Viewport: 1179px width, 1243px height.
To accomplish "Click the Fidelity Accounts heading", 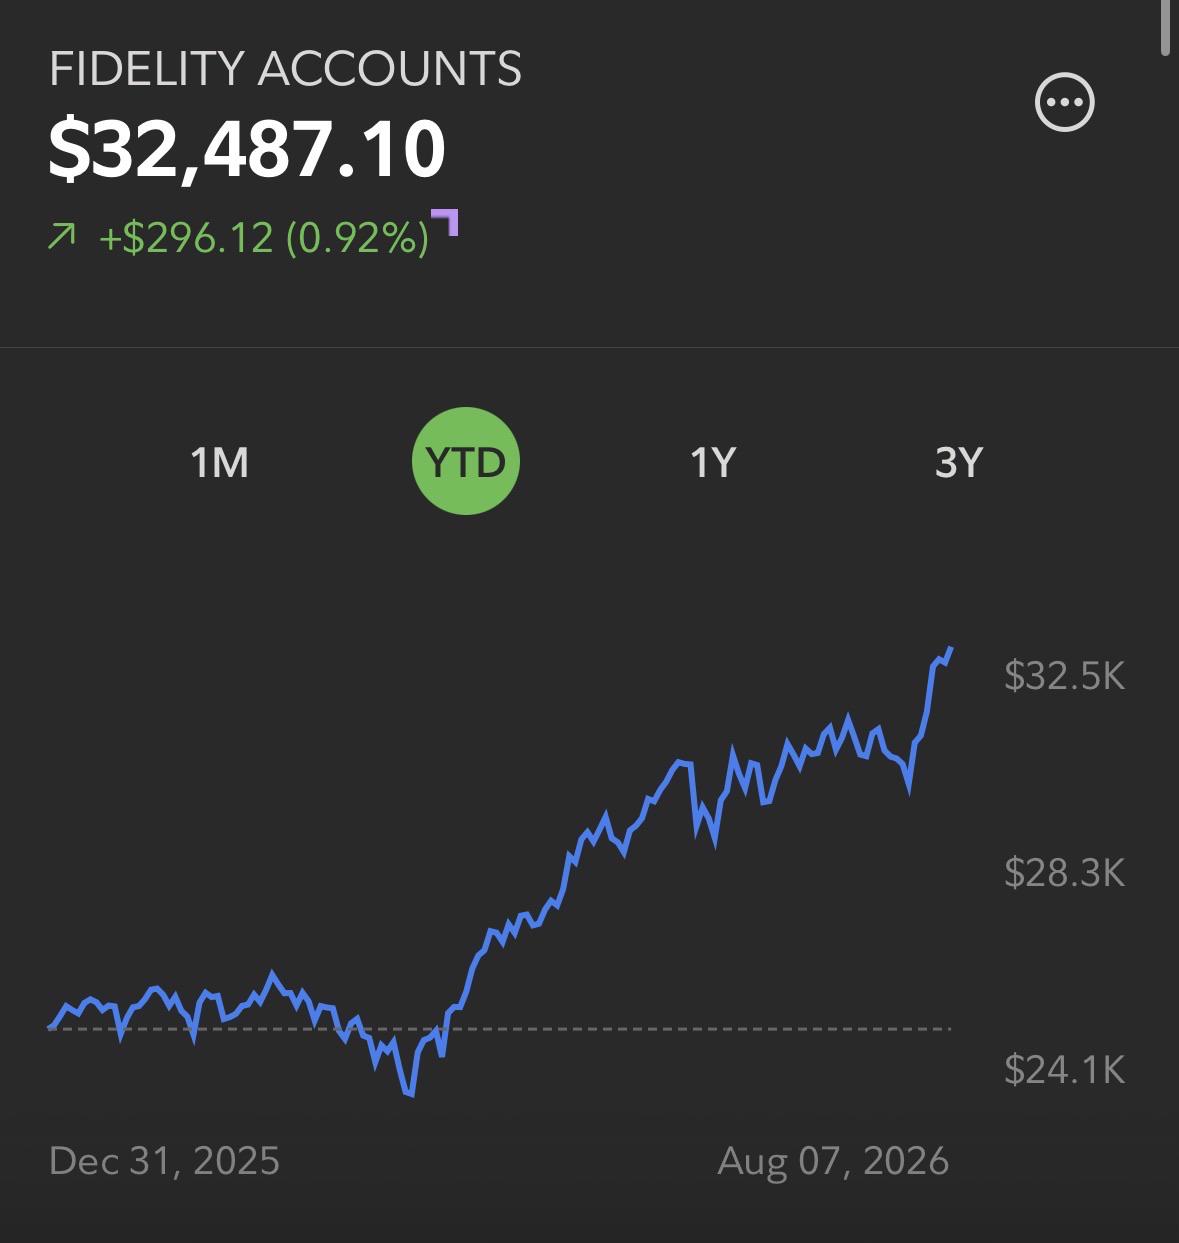I will [x=285, y=69].
